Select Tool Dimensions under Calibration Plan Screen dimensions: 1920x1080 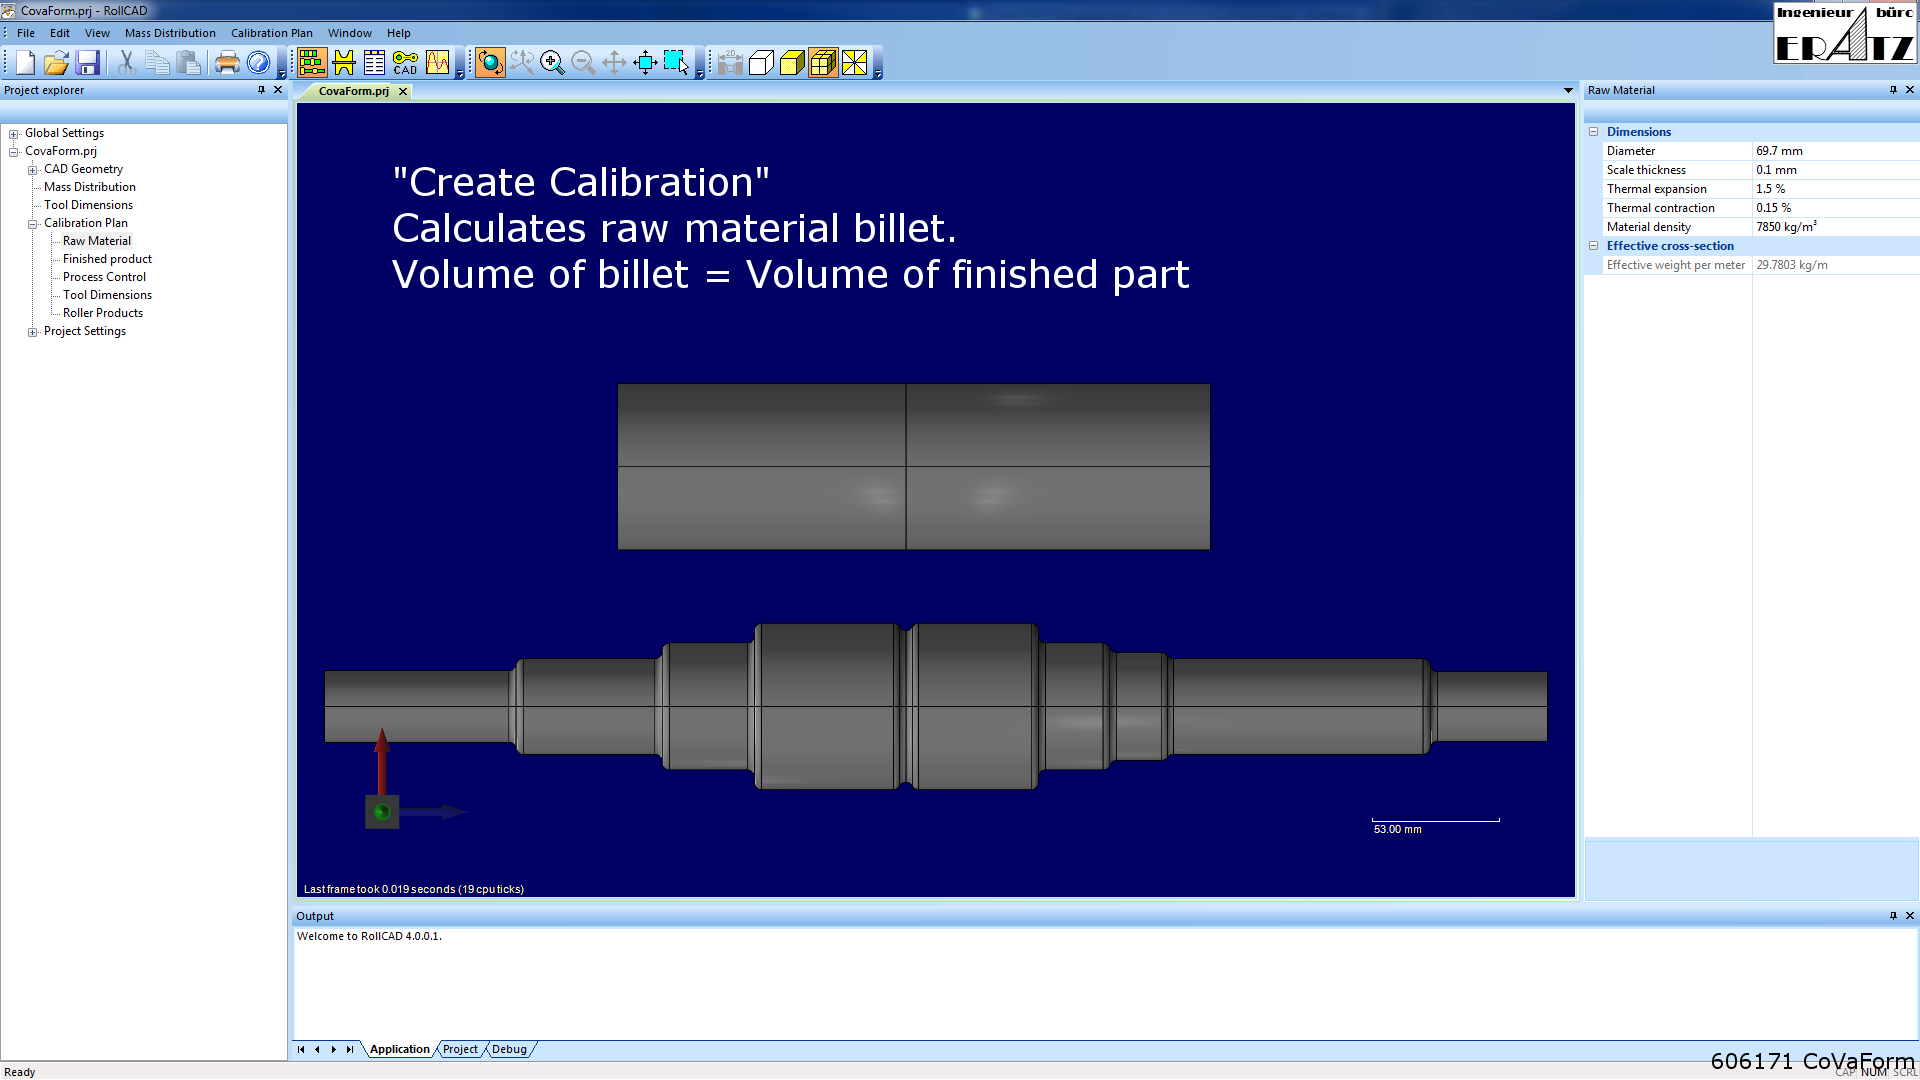[107, 295]
